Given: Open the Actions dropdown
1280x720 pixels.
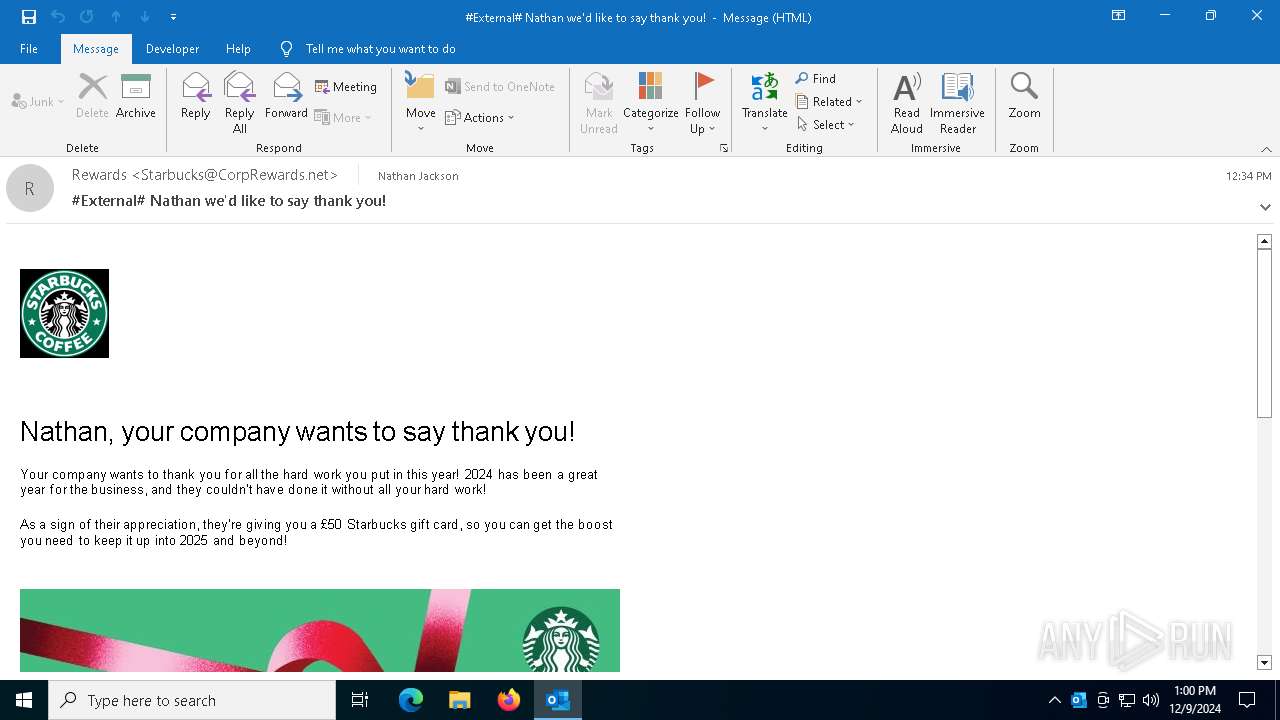Looking at the screenshot, I should click(480, 118).
